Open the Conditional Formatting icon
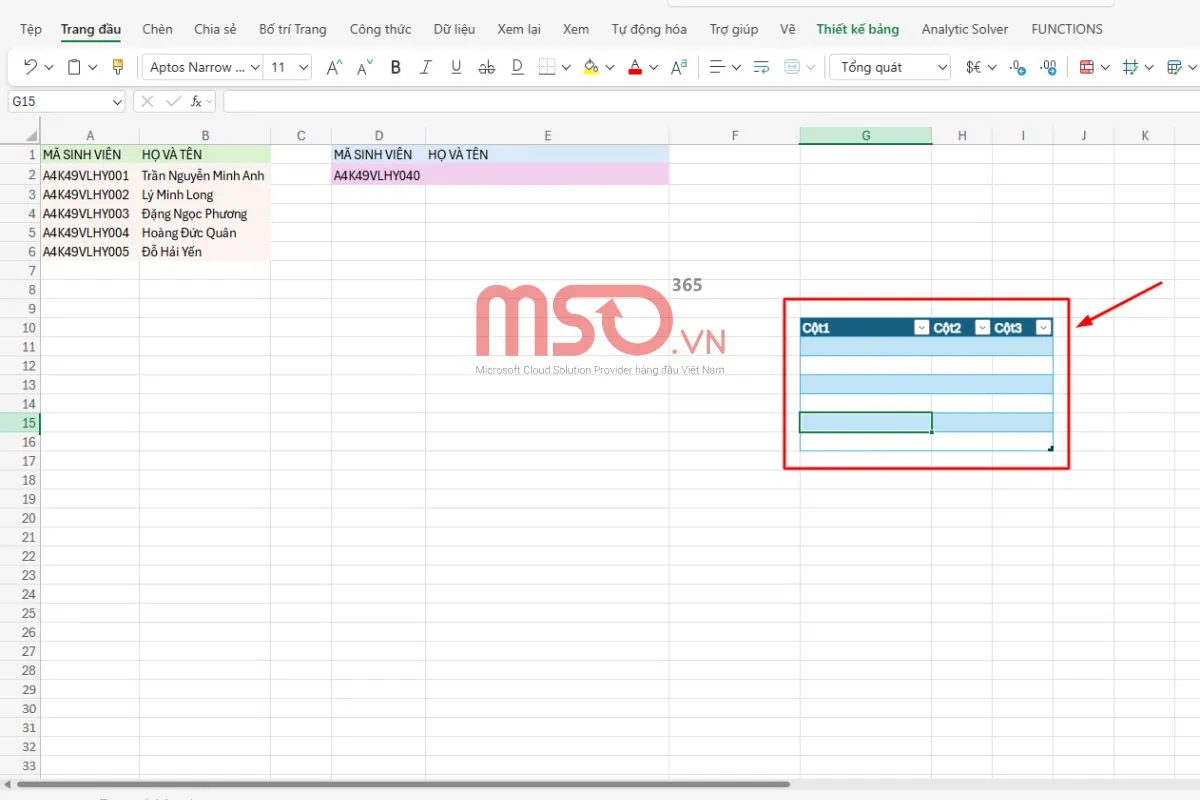This screenshot has height=800, width=1200. click(1087, 68)
